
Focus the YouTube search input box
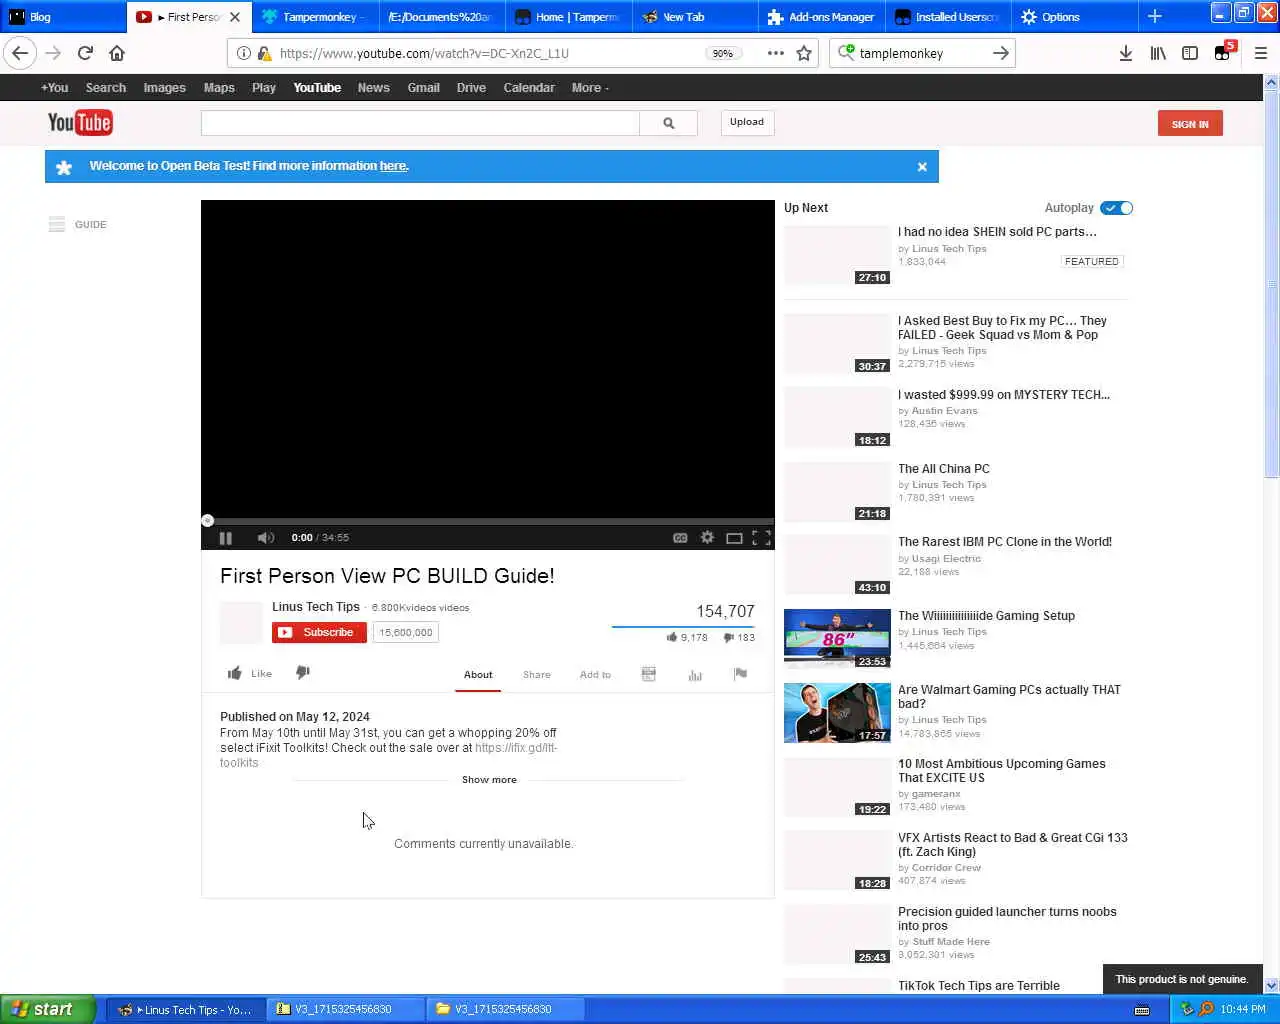(420, 123)
